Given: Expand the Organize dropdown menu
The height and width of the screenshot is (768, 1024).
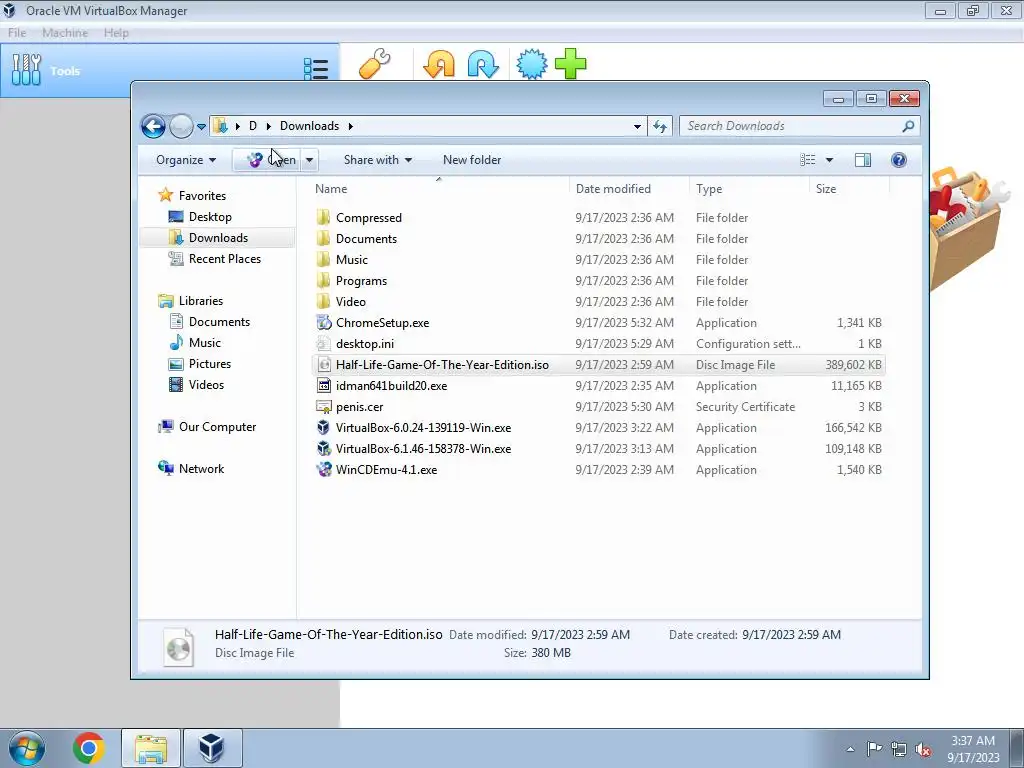Looking at the screenshot, I should click(x=186, y=160).
